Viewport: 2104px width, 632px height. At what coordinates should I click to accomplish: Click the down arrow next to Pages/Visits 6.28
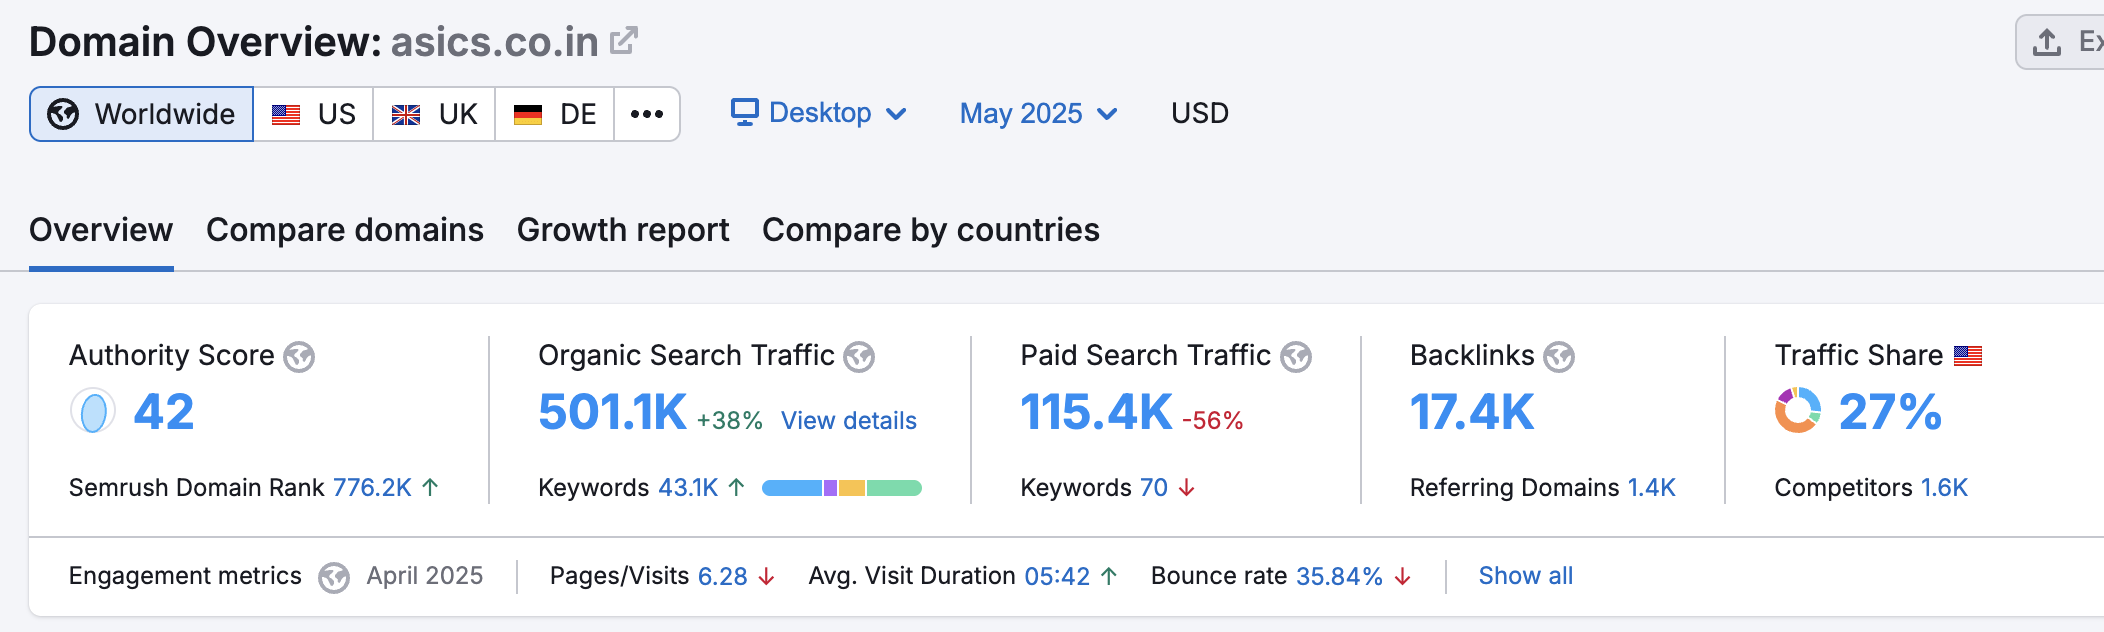[766, 577]
